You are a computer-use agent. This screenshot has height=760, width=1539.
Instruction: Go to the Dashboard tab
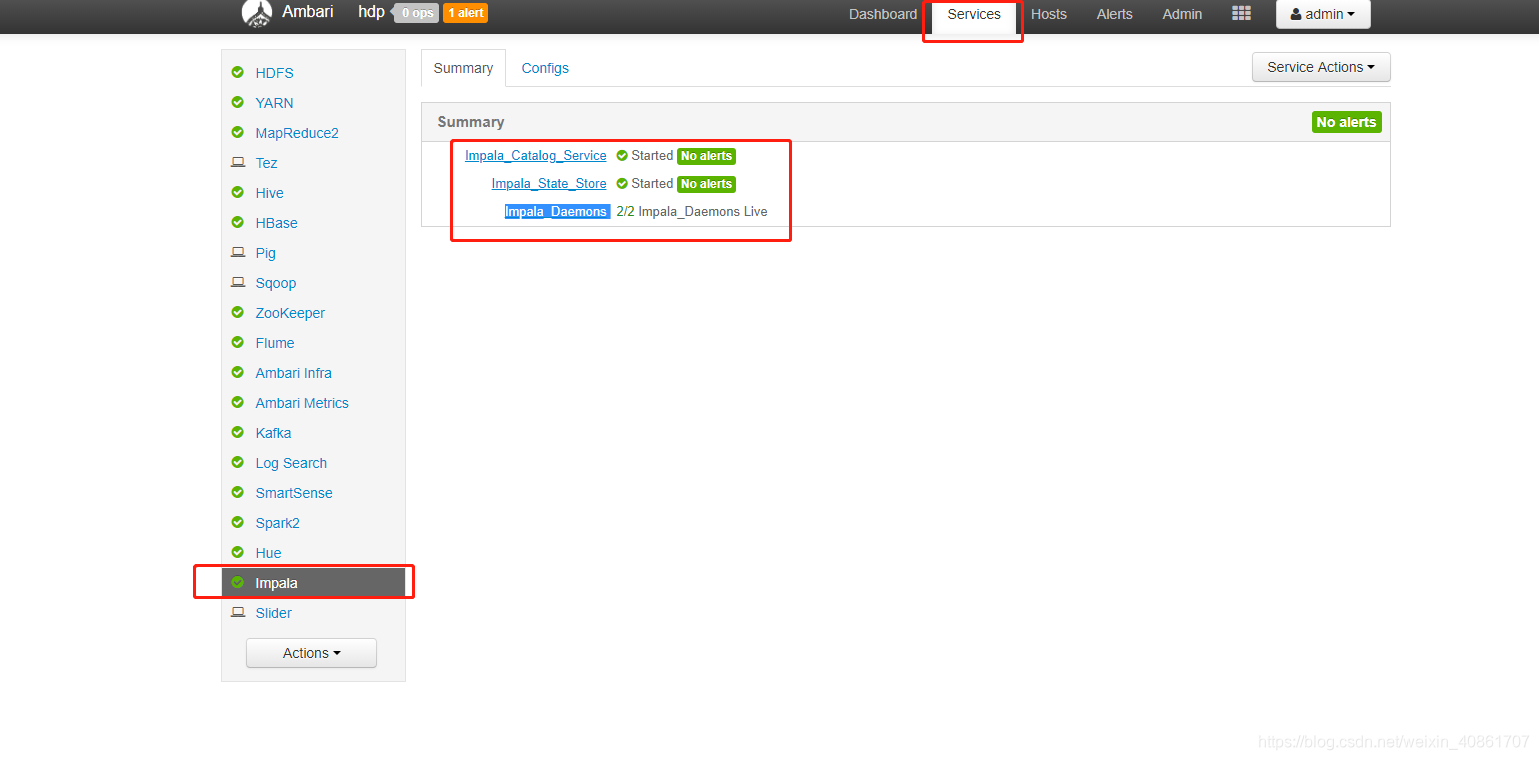pos(883,14)
